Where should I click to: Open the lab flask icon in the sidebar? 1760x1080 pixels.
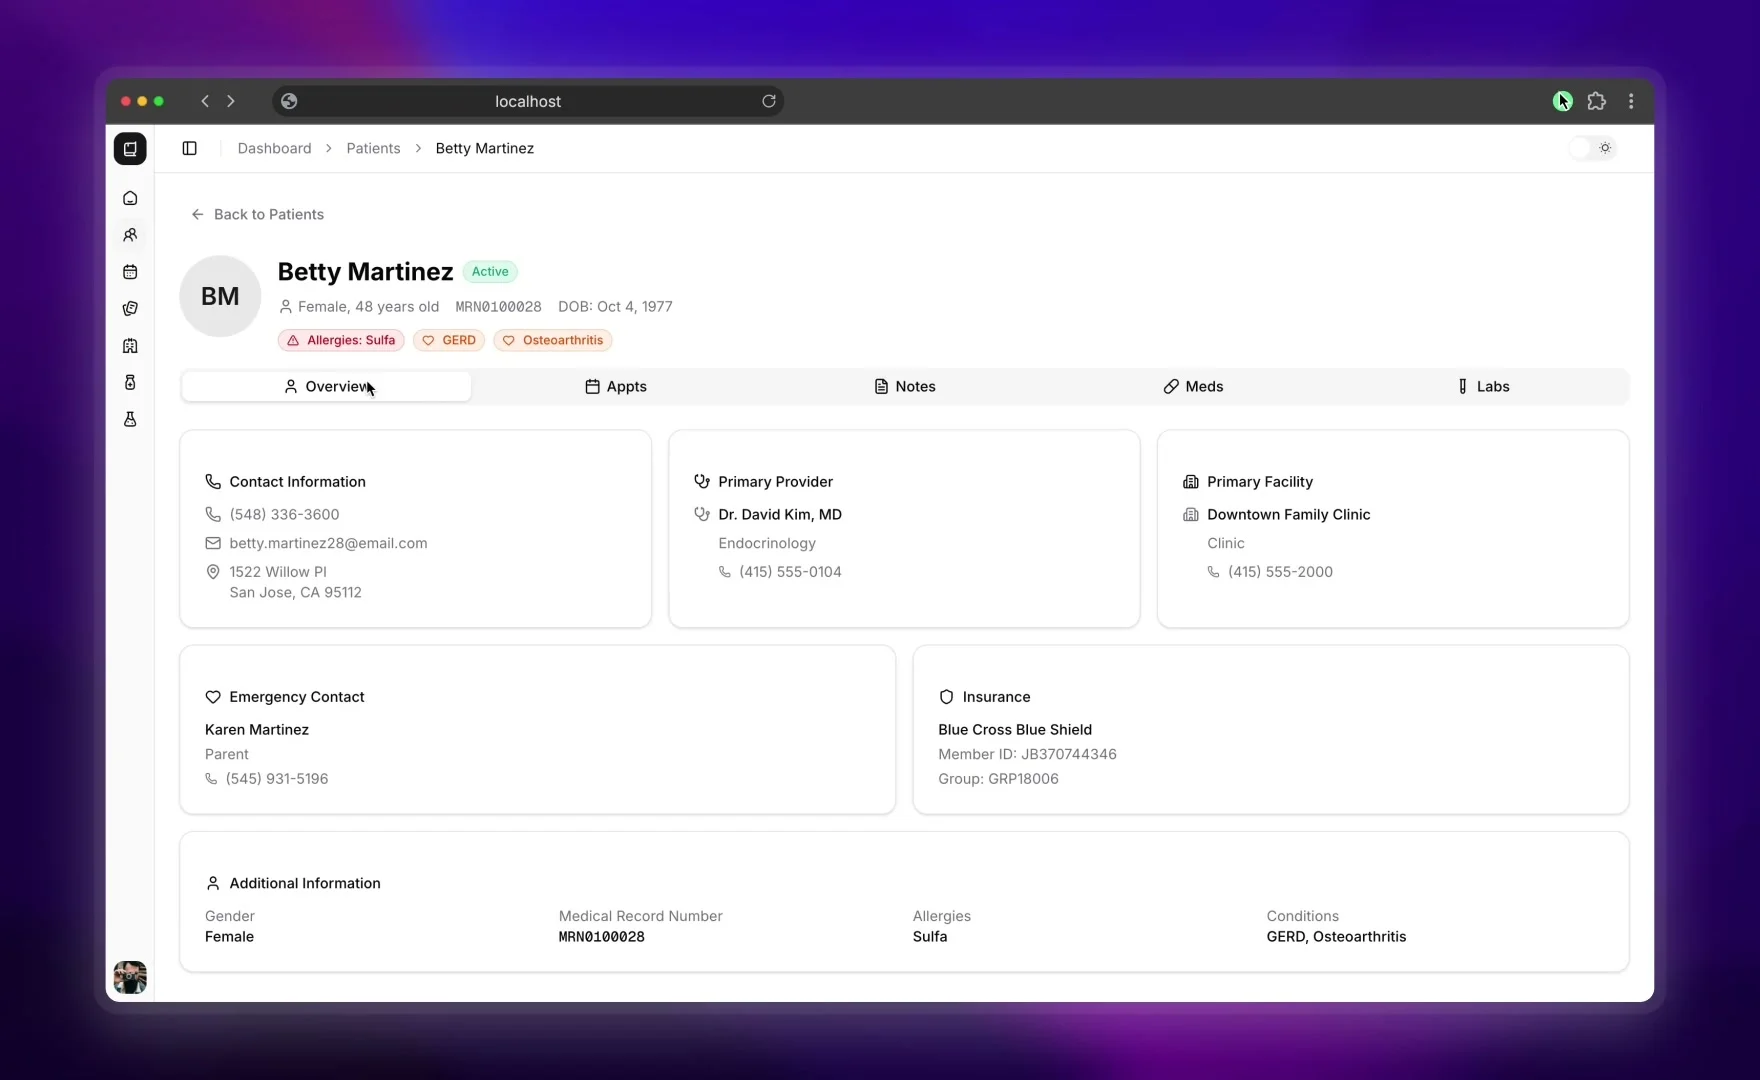click(130, 419)
